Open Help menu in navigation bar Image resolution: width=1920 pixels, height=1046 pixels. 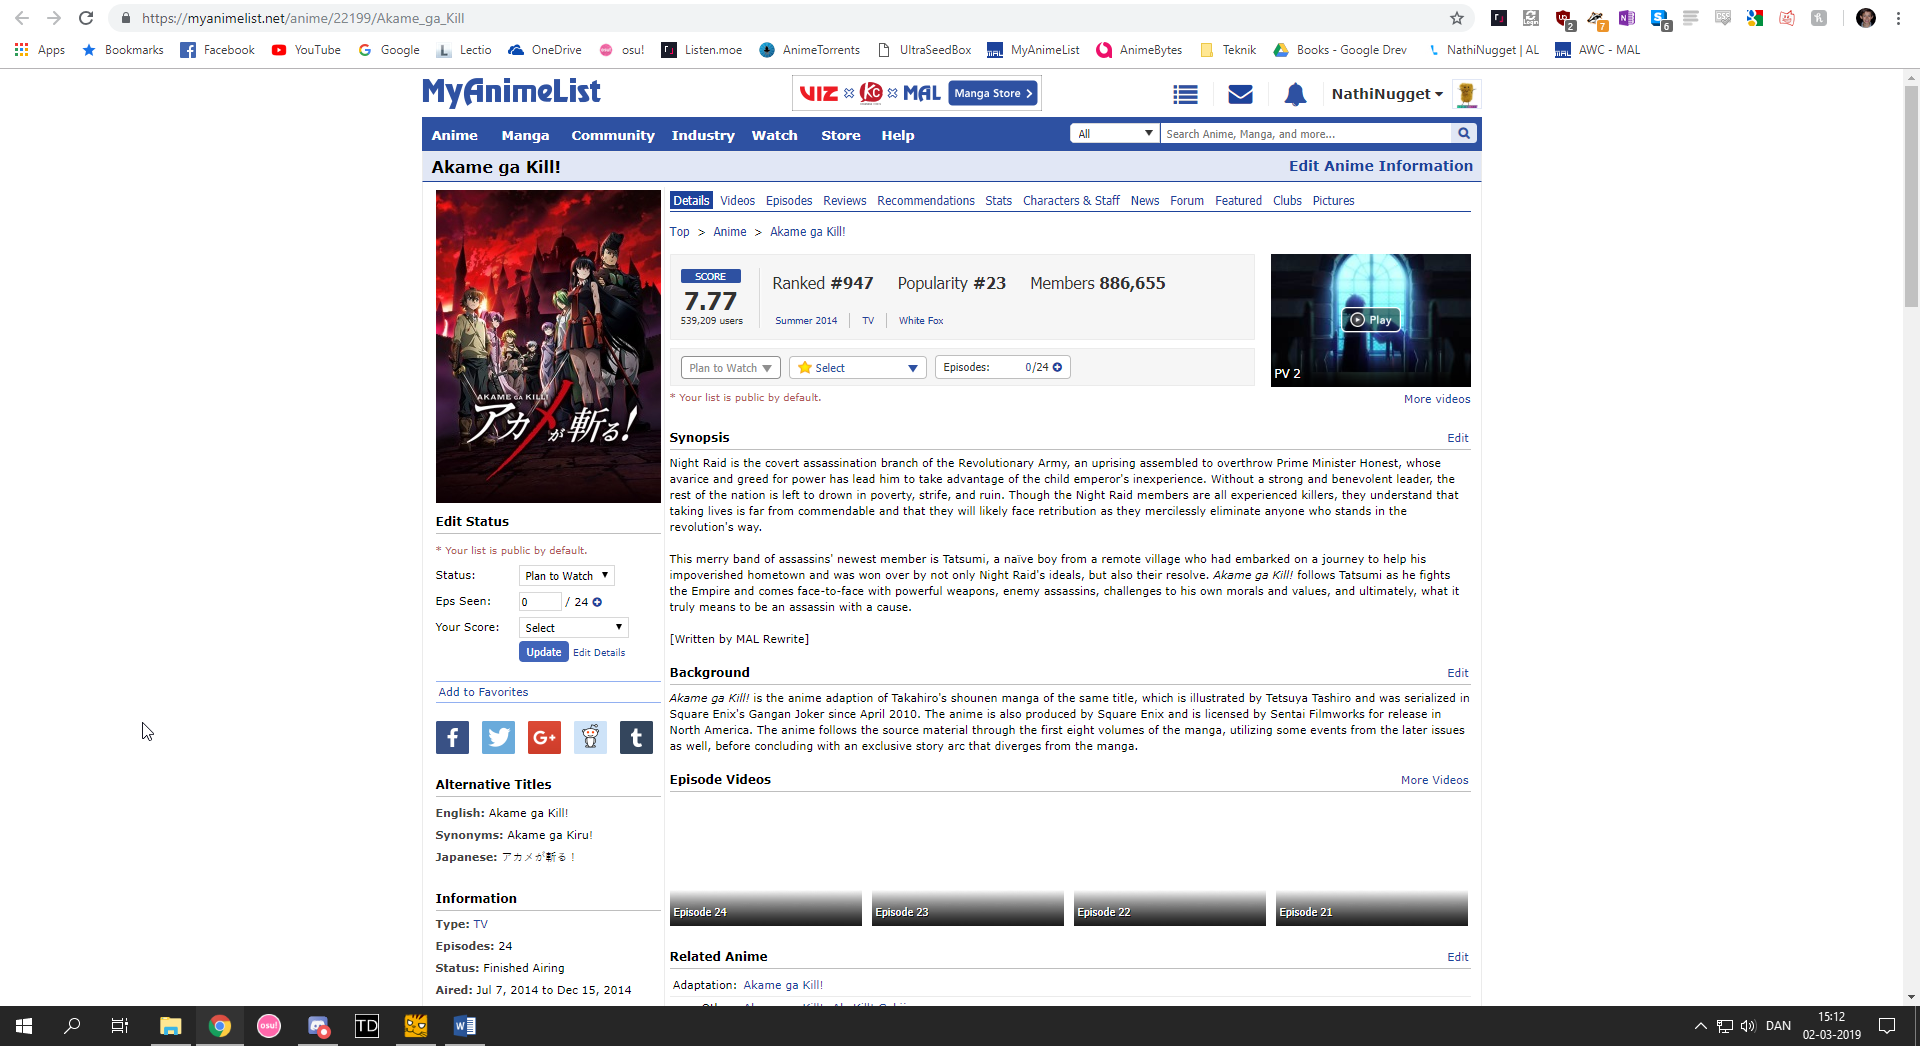coord(898,135)
